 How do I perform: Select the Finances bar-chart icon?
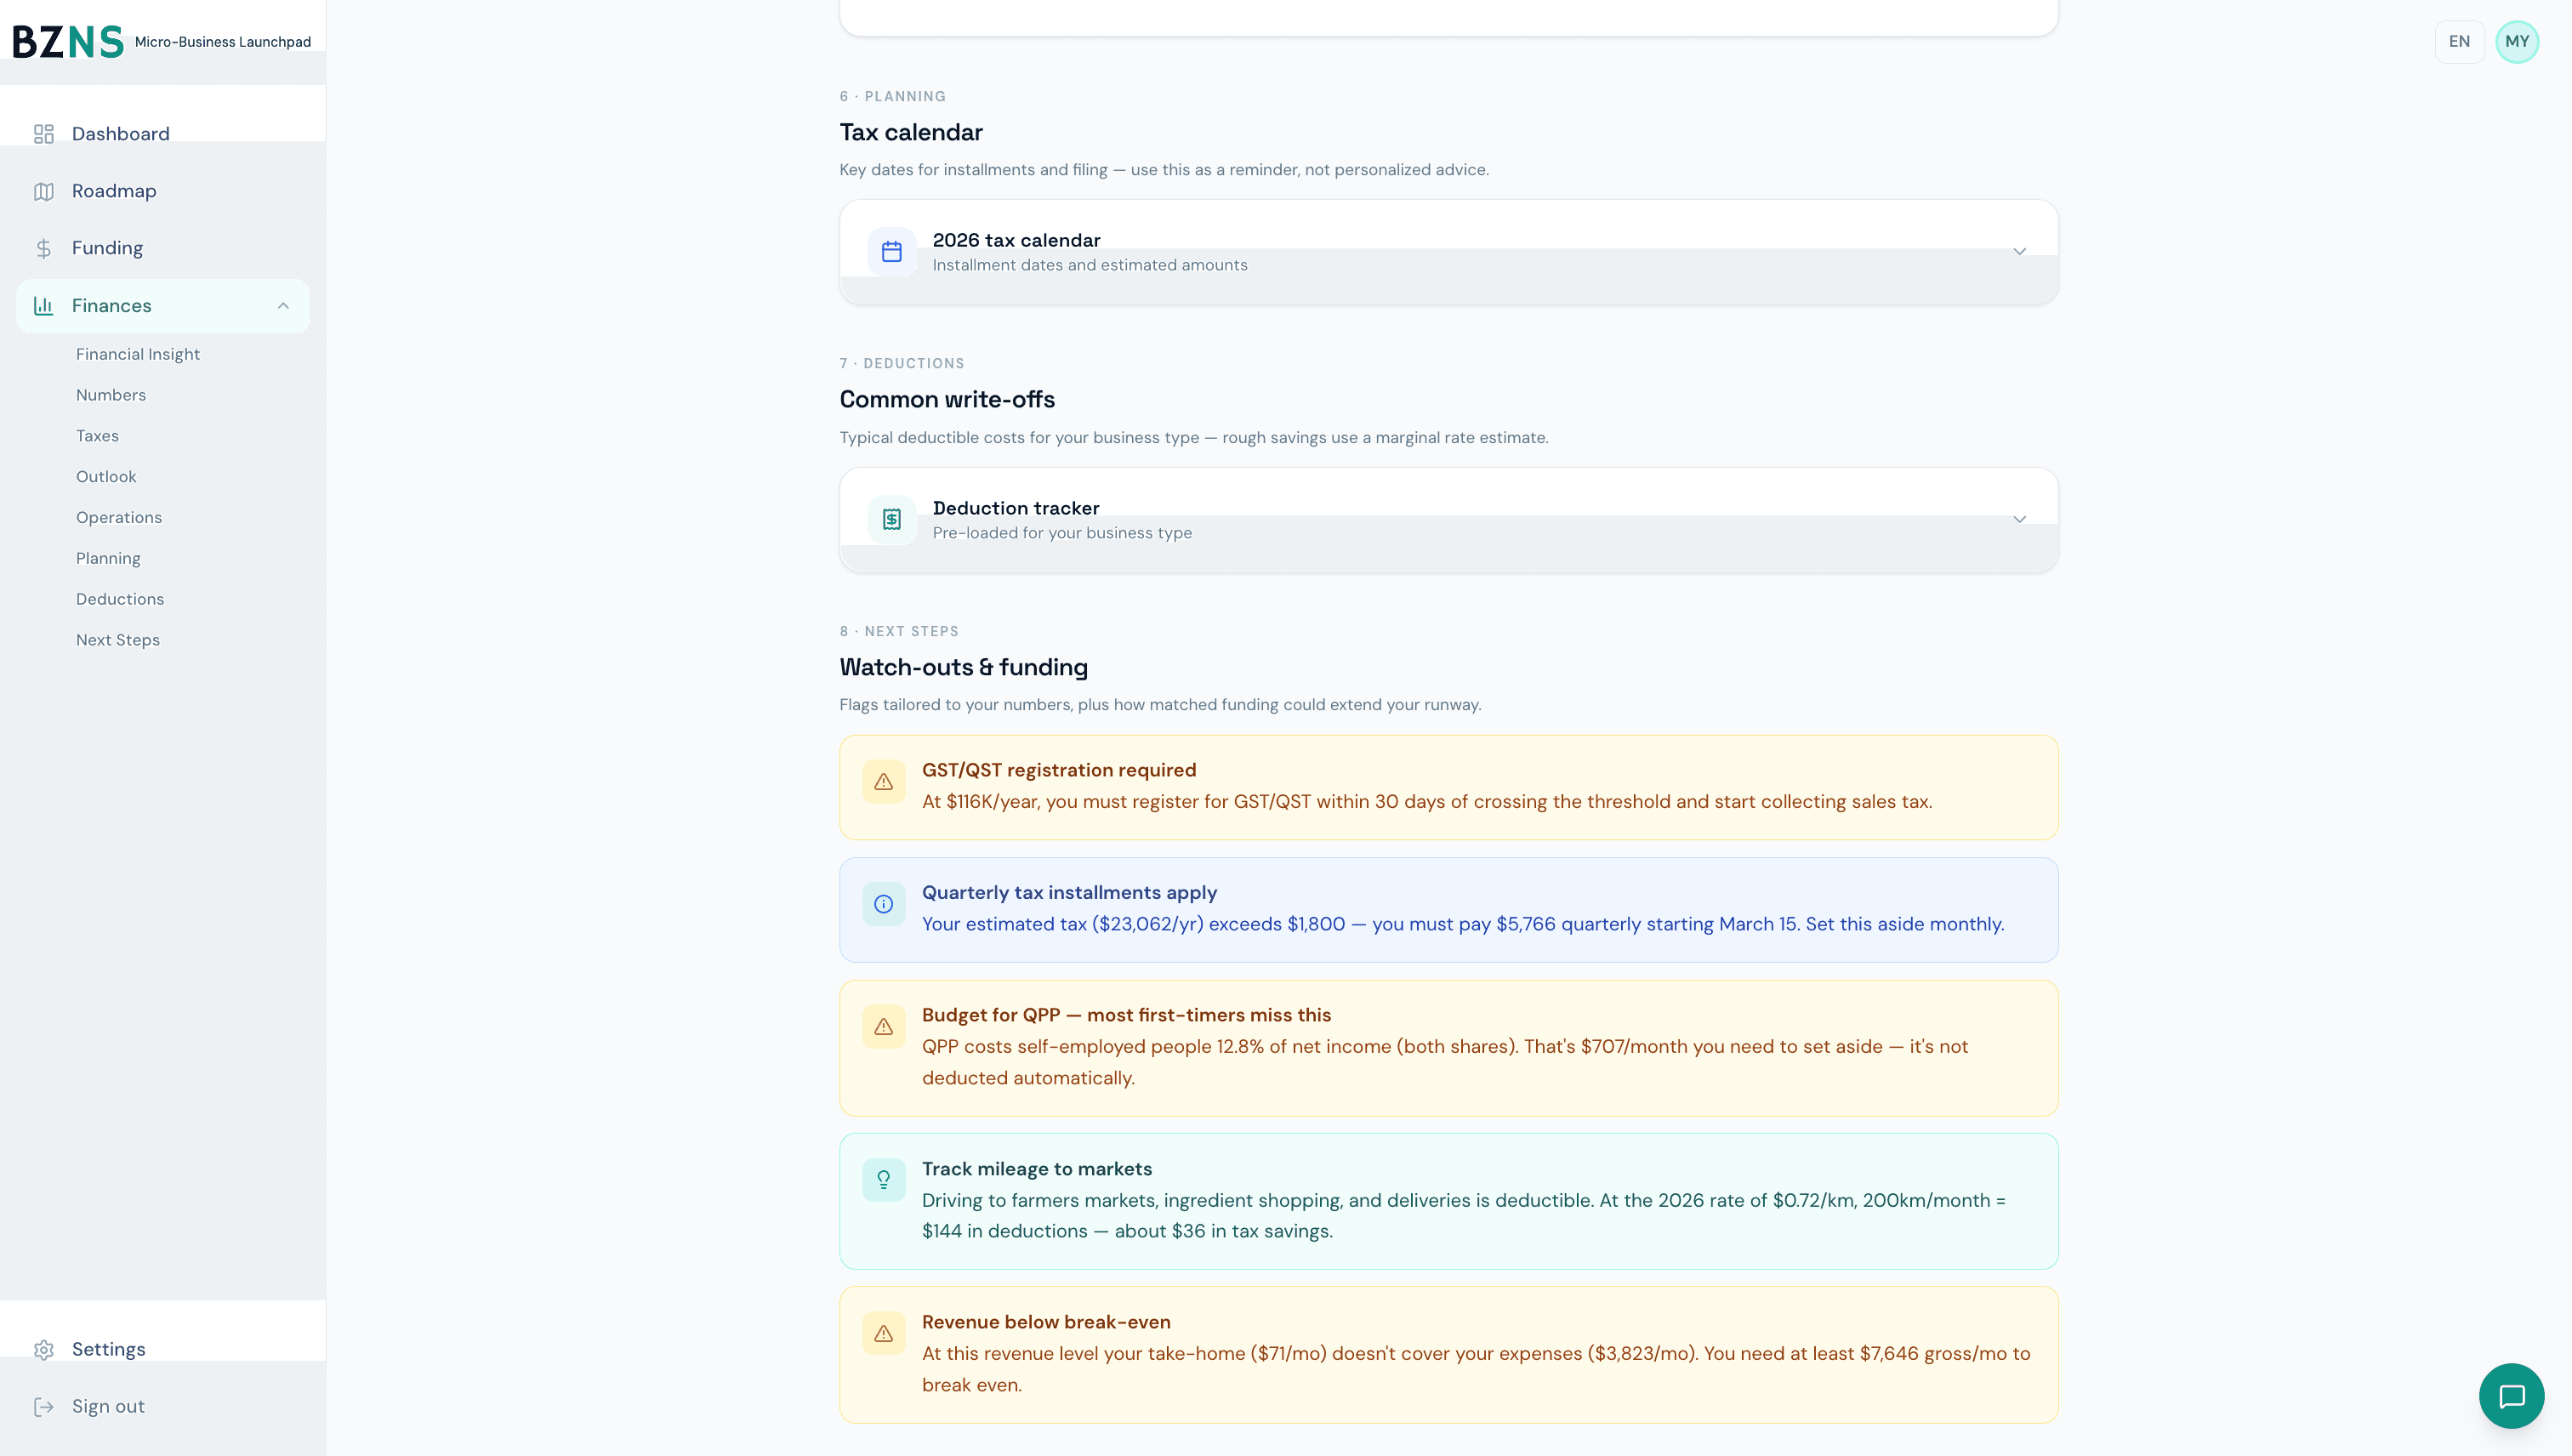pos(44,305)
